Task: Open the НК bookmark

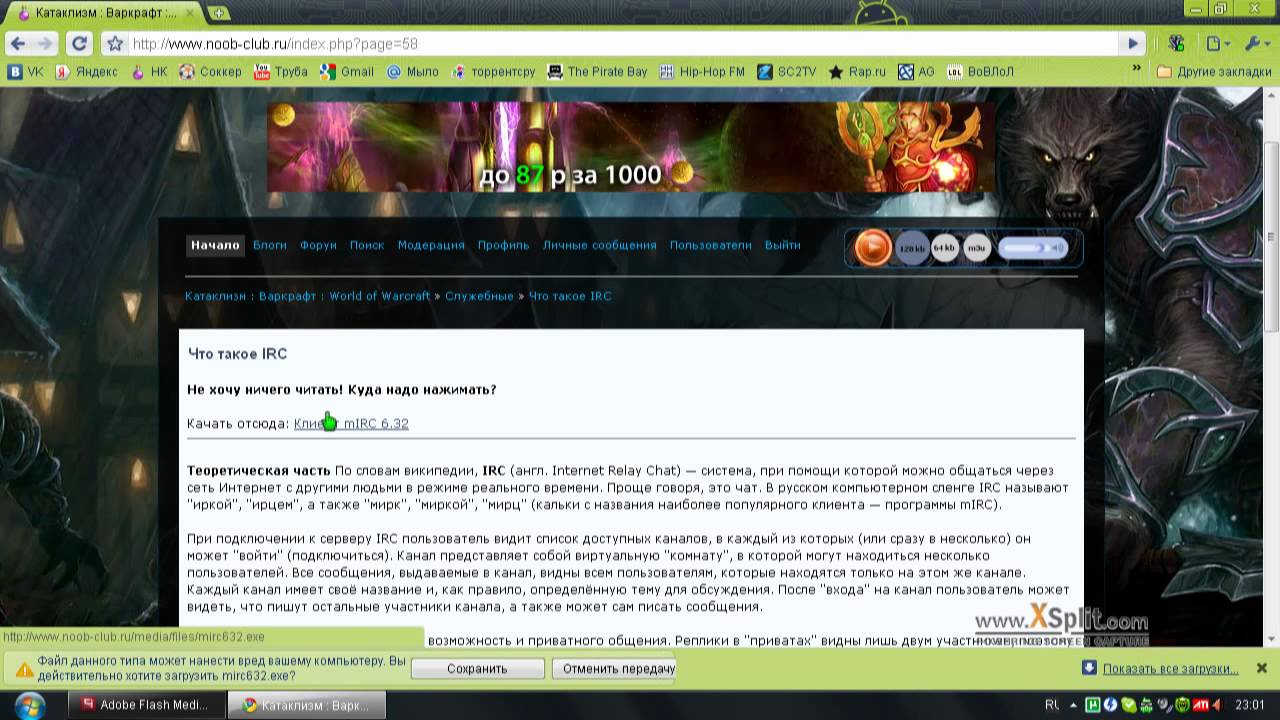Action: (149, 72)
